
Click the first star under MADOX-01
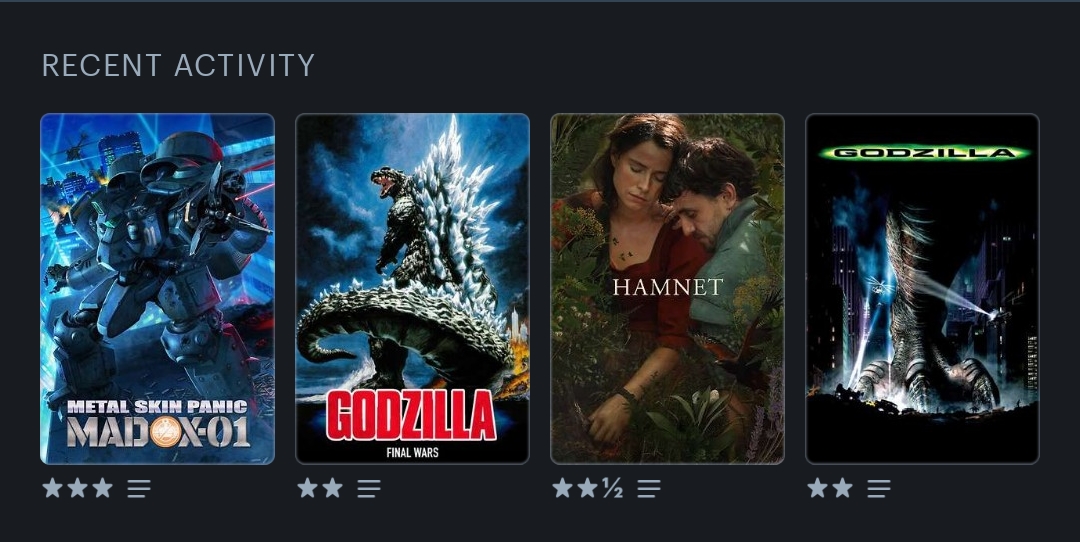pos(52,488)
